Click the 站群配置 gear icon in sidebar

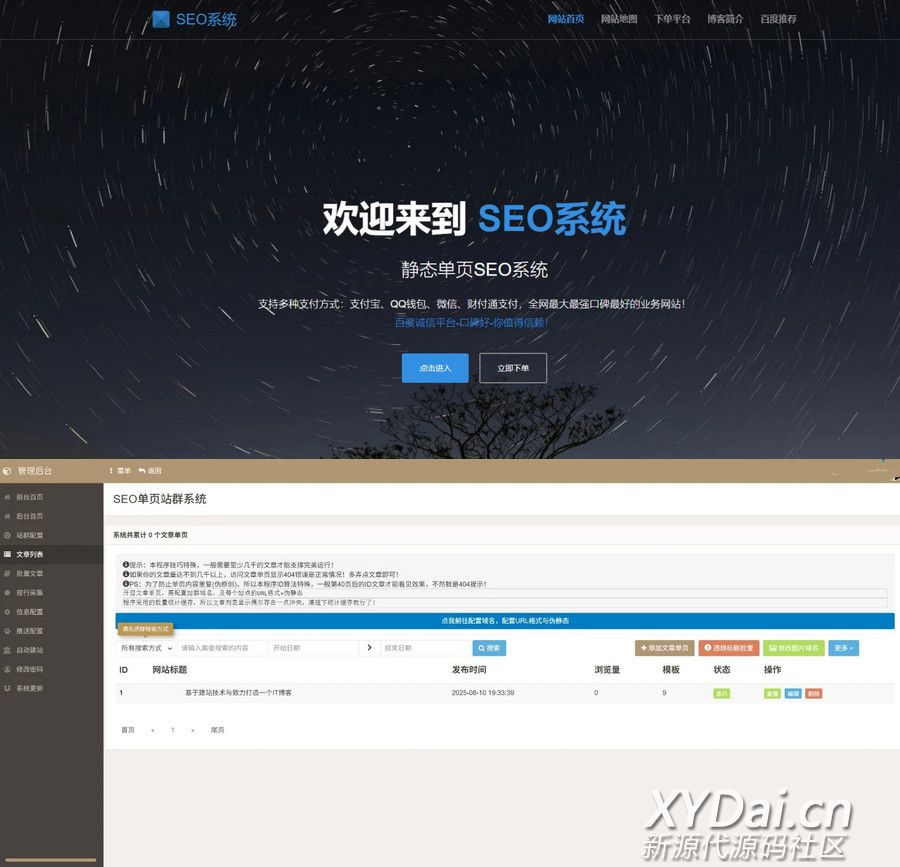(8, 535)
